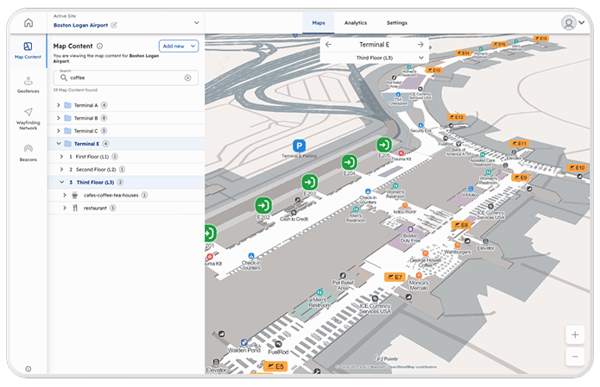The height and width of the screenshot is (387, 600).
Task: Click the orange E12 gate marker
Action: [456, 117]
